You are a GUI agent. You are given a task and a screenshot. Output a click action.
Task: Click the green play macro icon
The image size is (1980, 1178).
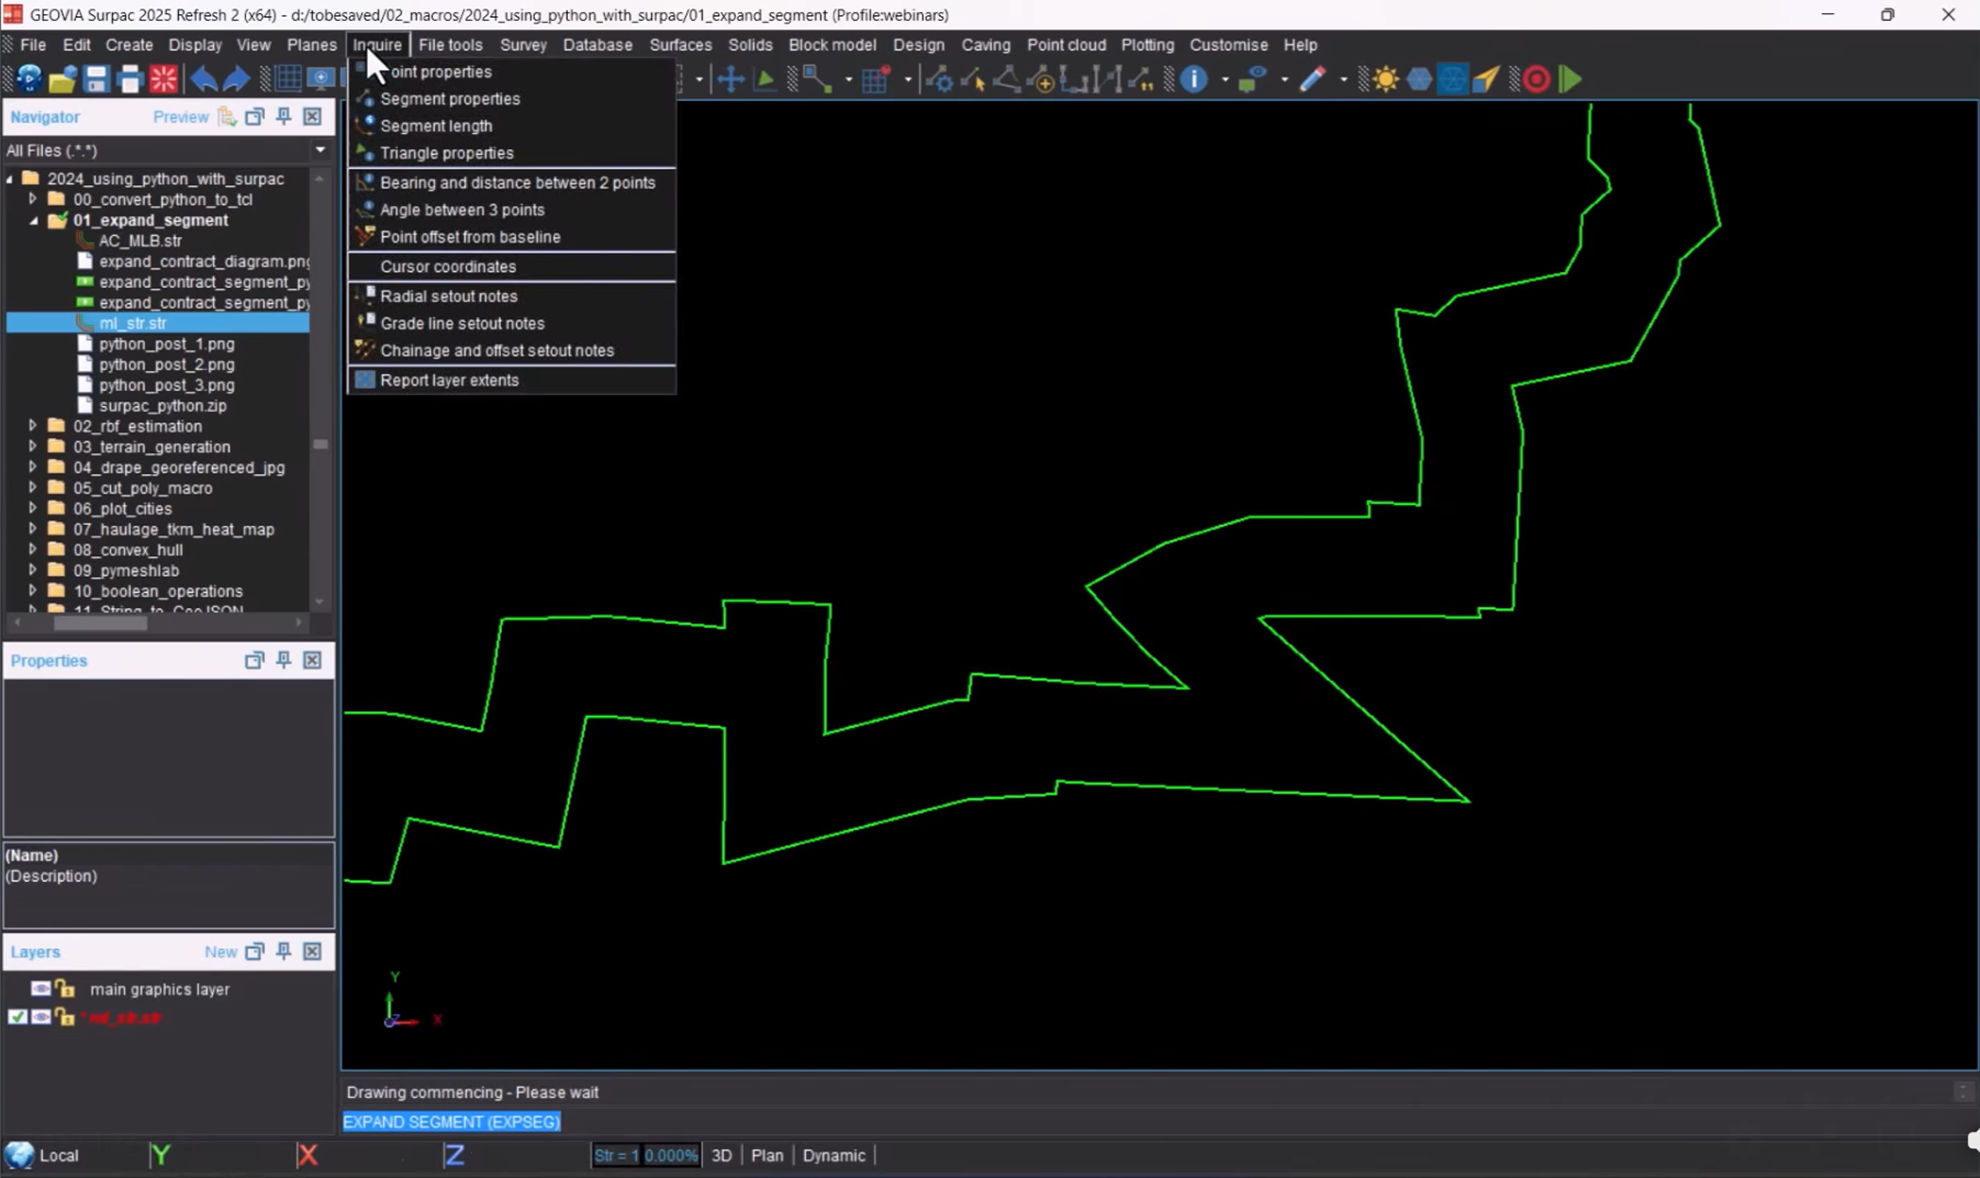click(x=1570, y=79)
